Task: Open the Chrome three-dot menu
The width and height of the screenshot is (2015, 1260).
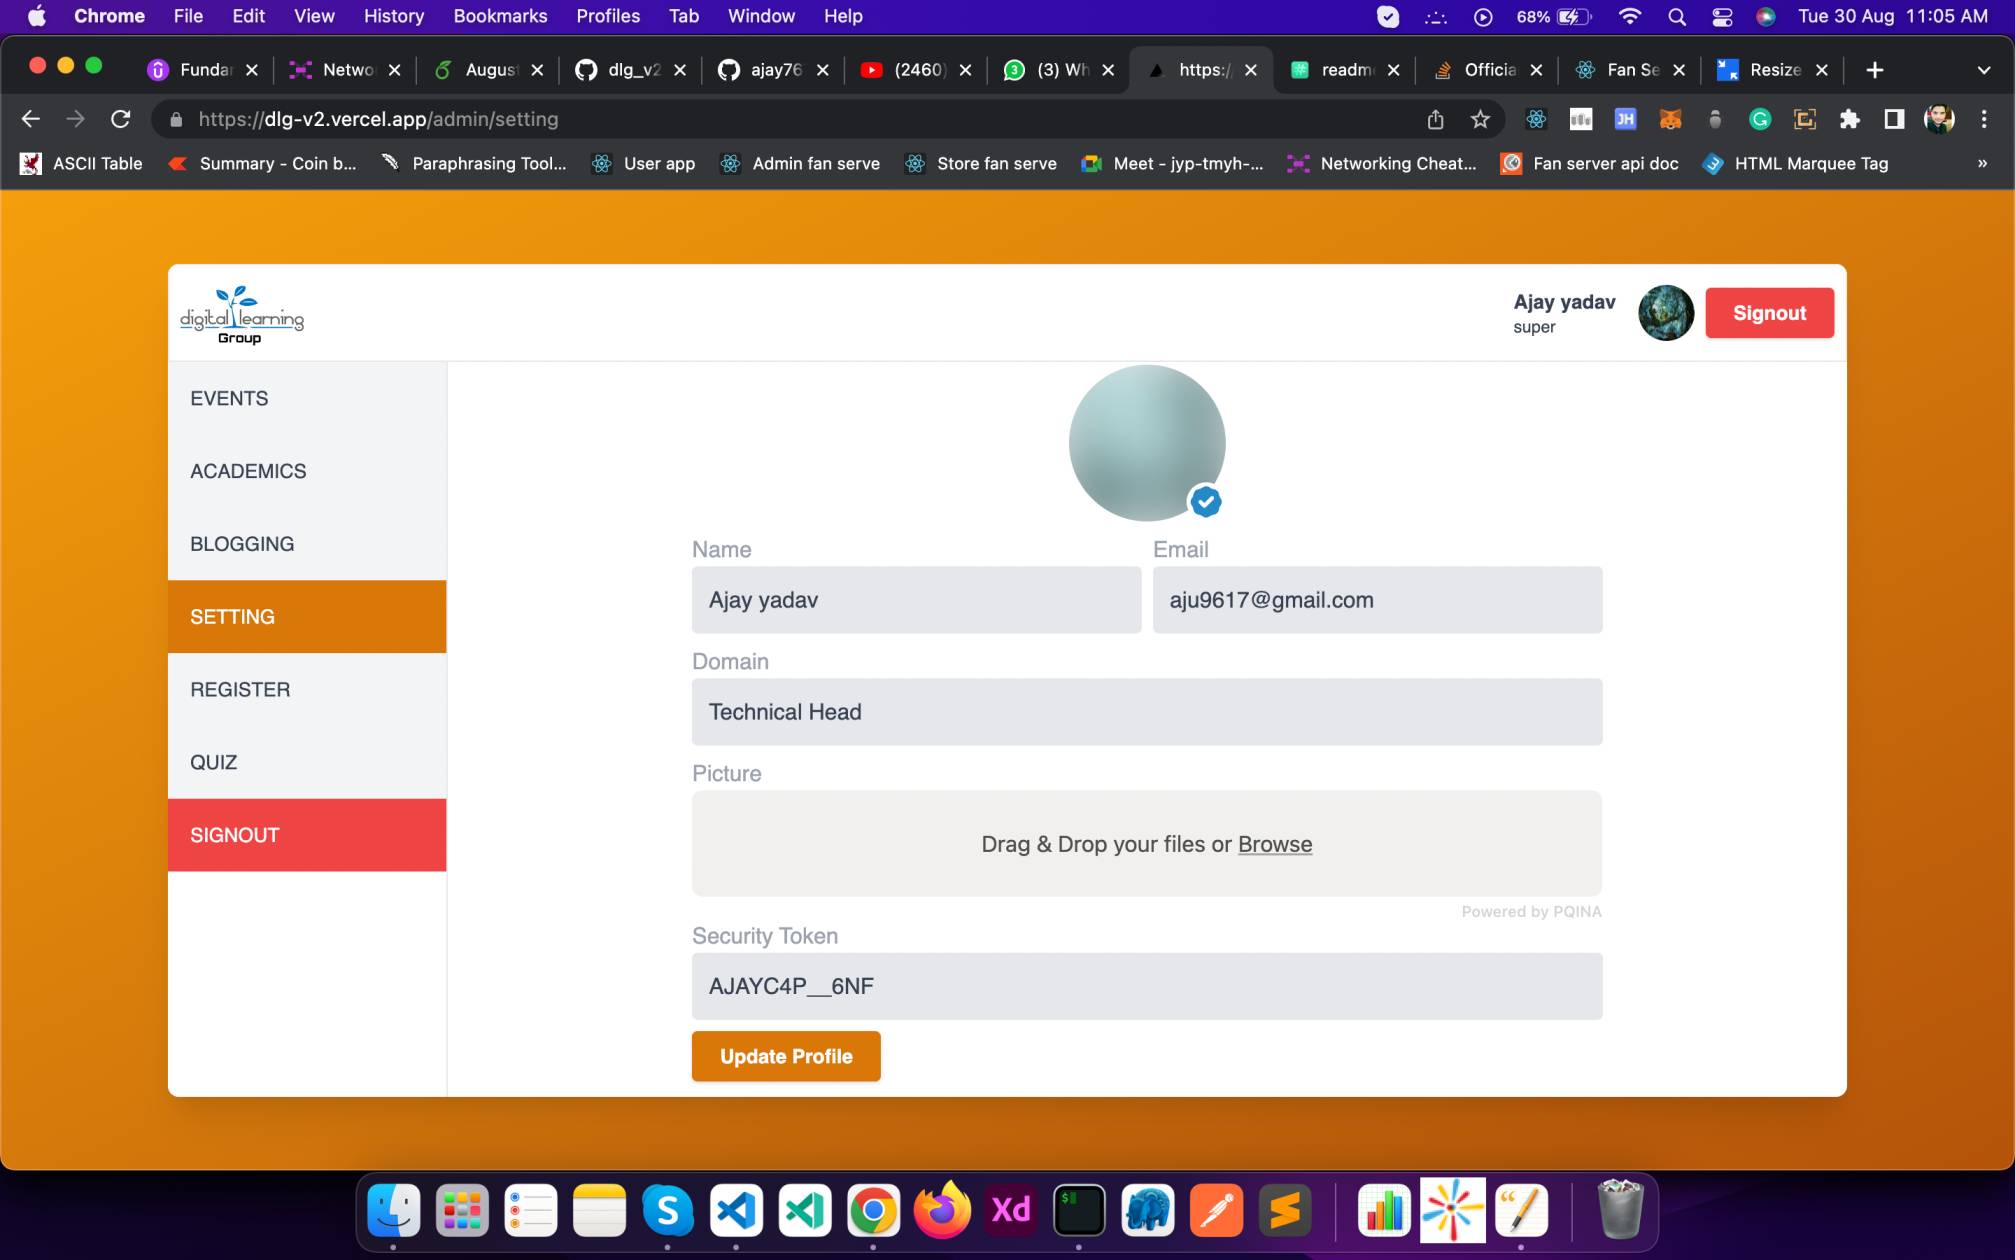Action: (1984, 119)
